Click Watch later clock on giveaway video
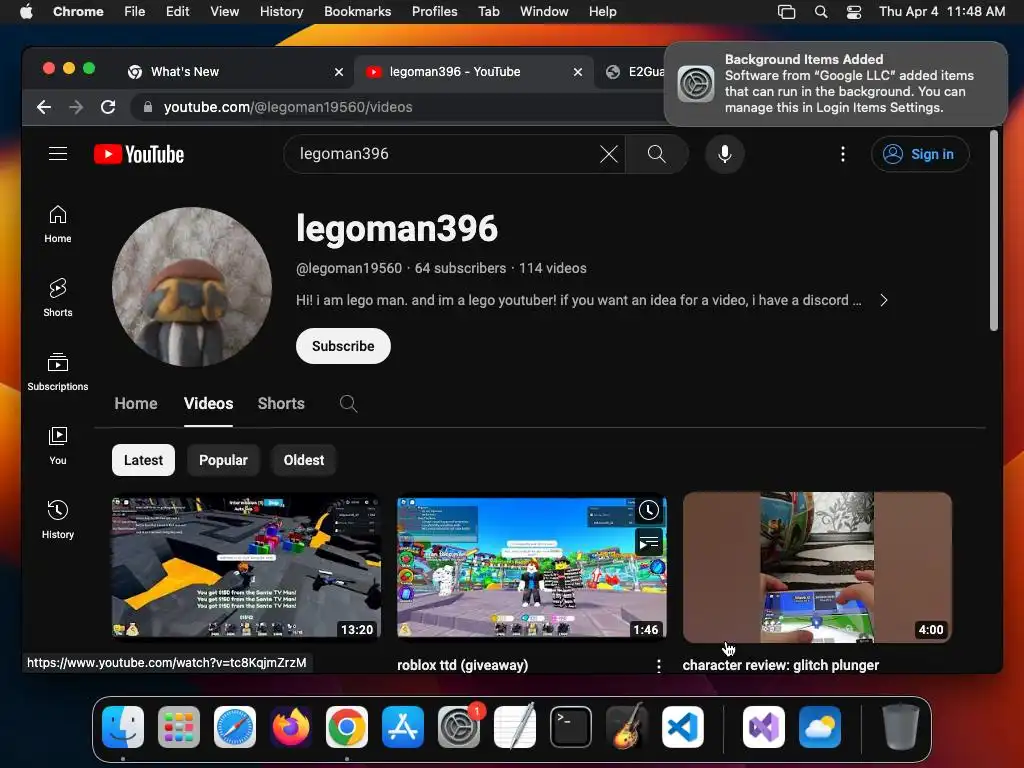 coord(648,510)
